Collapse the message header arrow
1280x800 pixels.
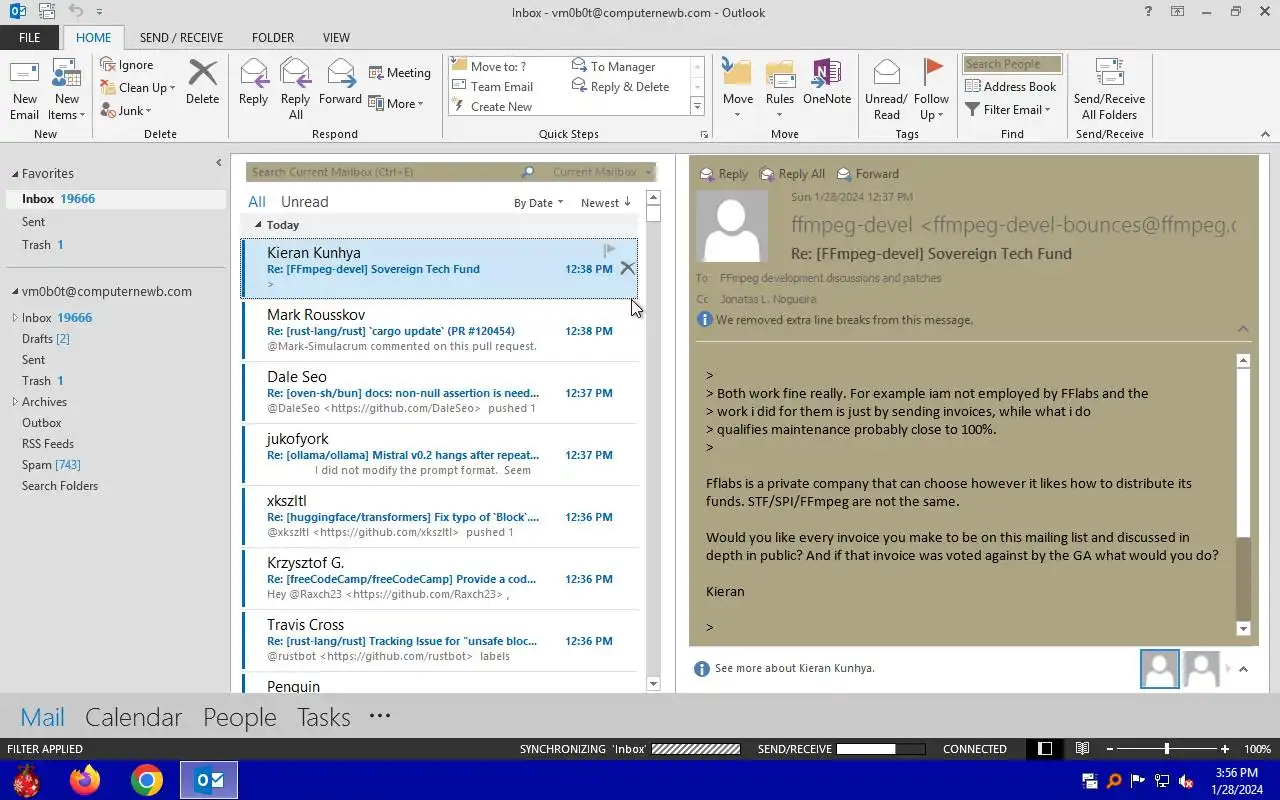[1243, 329]
